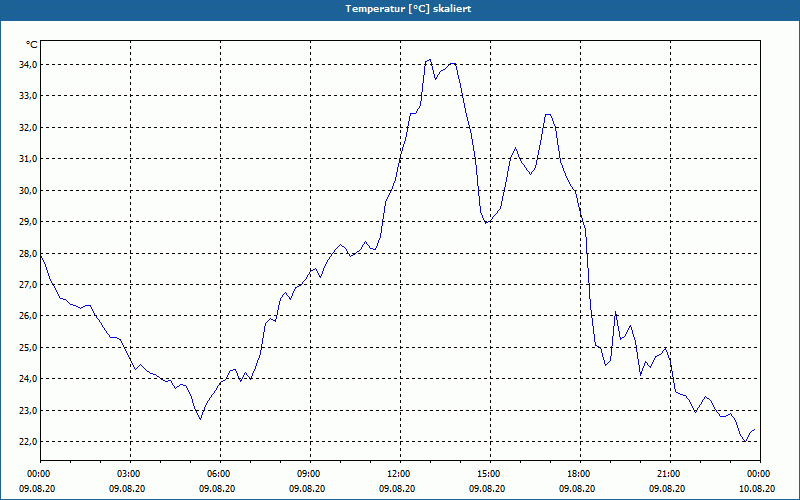Select the 26,0 value on the temperature axis
This screenshot has width=800, height=500.
[x=29, y=316]
